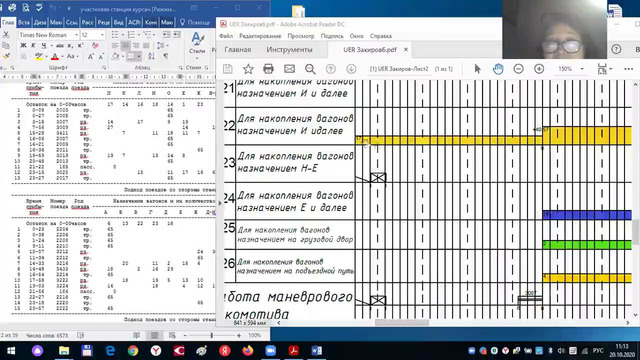The width and height of the screenshot is (640, 360).
Task: Click Increase Indent icon in Word
Action: [x=177, y=35]
